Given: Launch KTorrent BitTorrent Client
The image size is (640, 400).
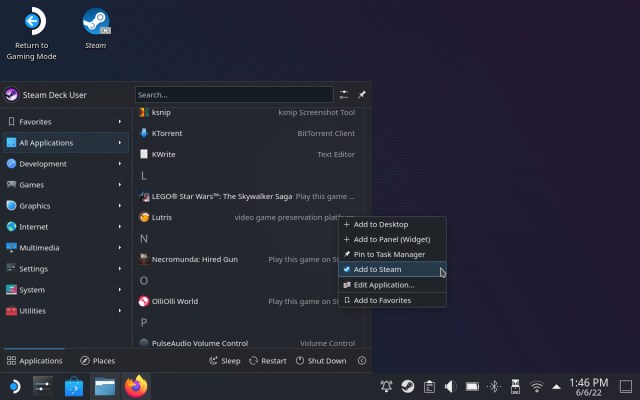Looking at the screenshot, I should pyautogui.click(x=247, y=133).
